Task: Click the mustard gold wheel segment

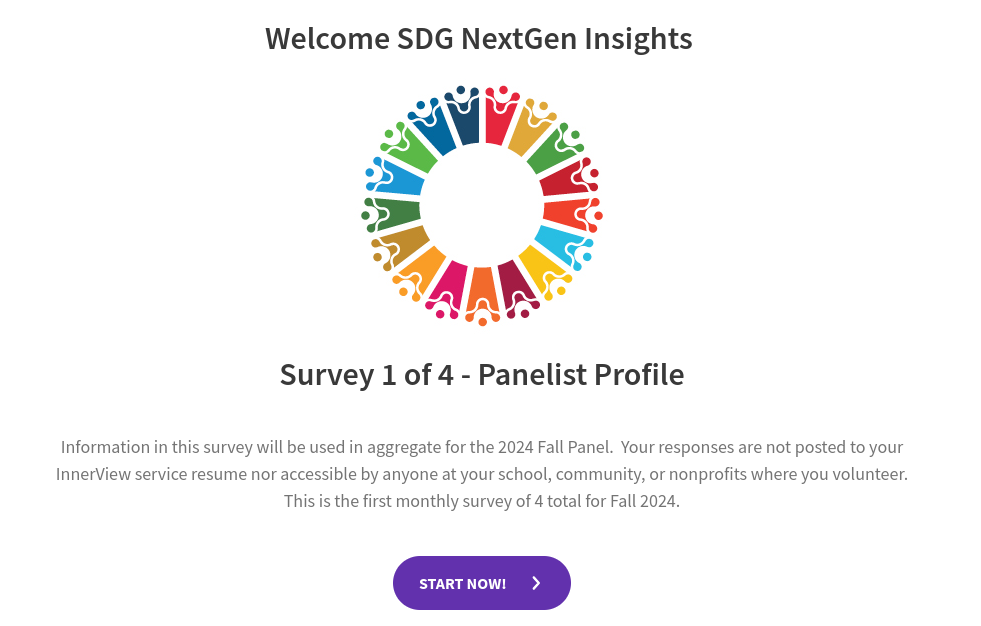Action: click(x=530, y=132)
